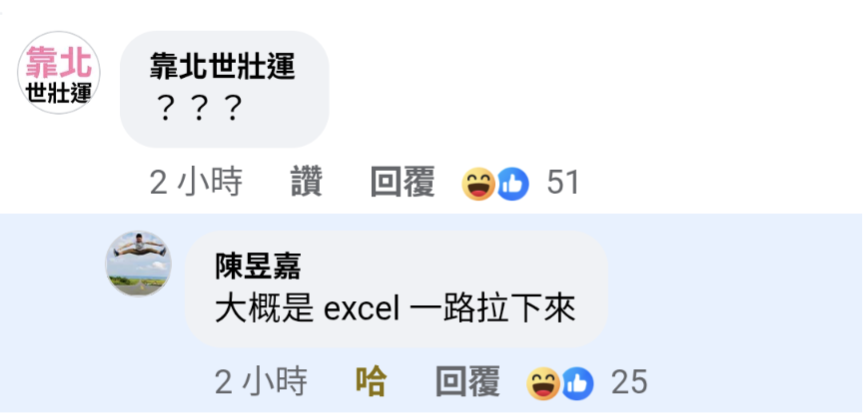The height and width of the screenshot is (413, 863).
Task: Open the 2 小時 timestamp on 靠北世壯運's comment
Action: click(196, 183)
